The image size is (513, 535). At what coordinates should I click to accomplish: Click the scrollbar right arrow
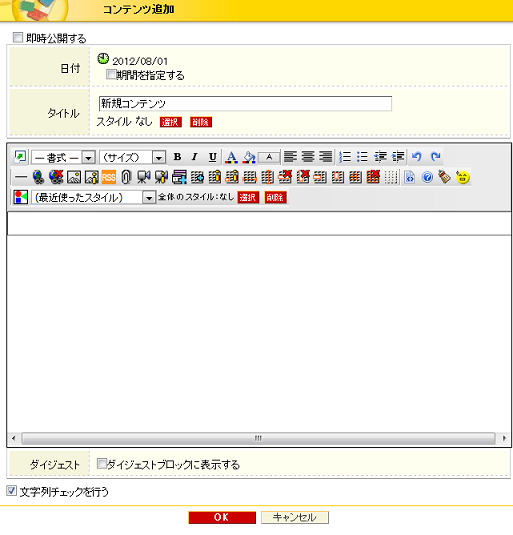point(504,438)
